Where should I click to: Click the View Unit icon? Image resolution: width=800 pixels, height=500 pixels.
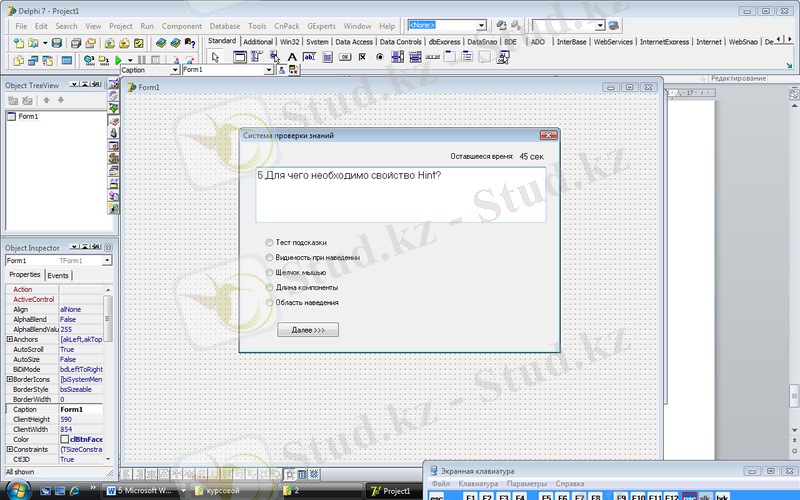pyautogui.click(x=18, y=61)
